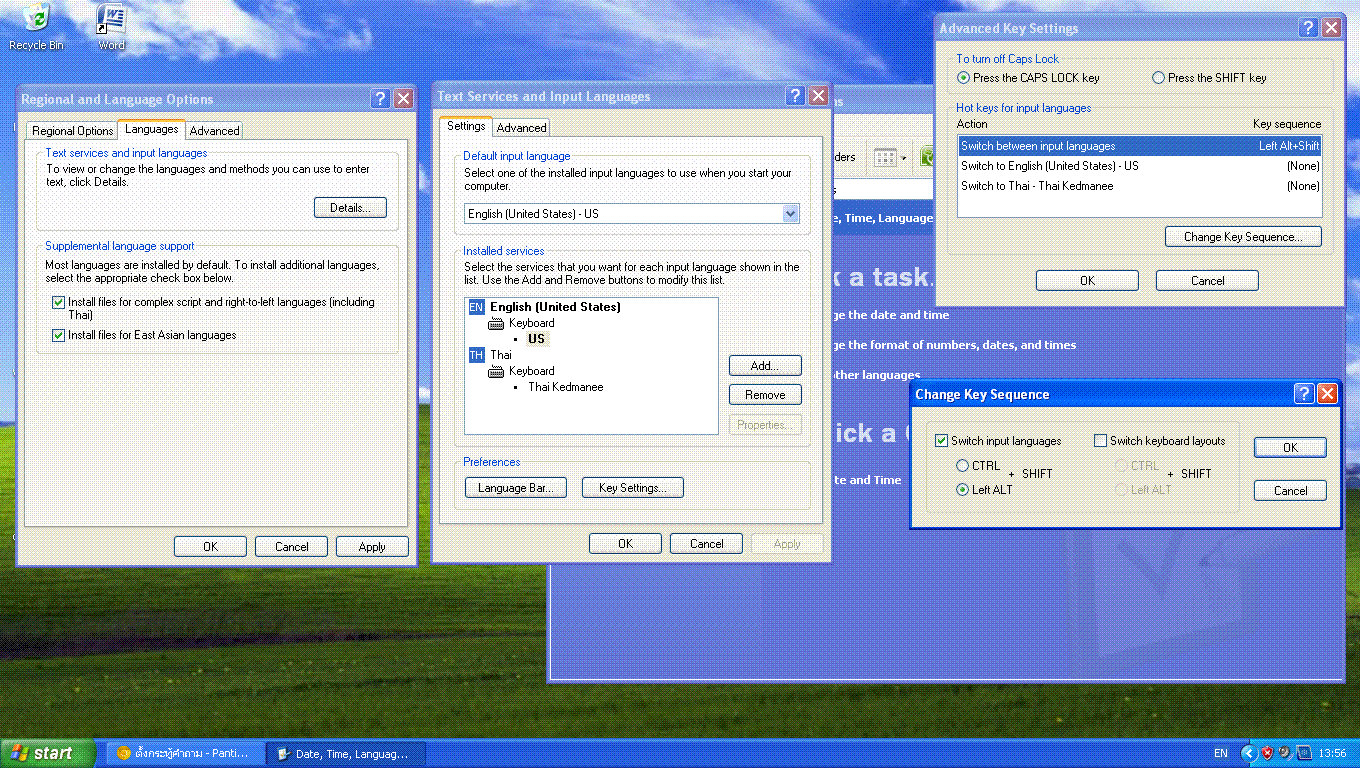Viewport: 1360px width, 768px height.
Task: Click help button in Advanced Key Settings
Action: pyautogui.click(x=1308, y=28)
